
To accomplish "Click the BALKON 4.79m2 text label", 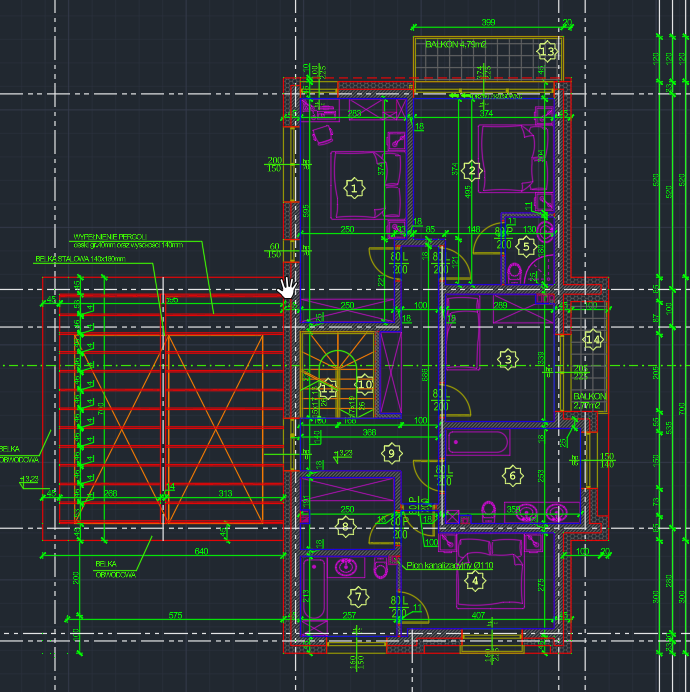I will point(455,45).
